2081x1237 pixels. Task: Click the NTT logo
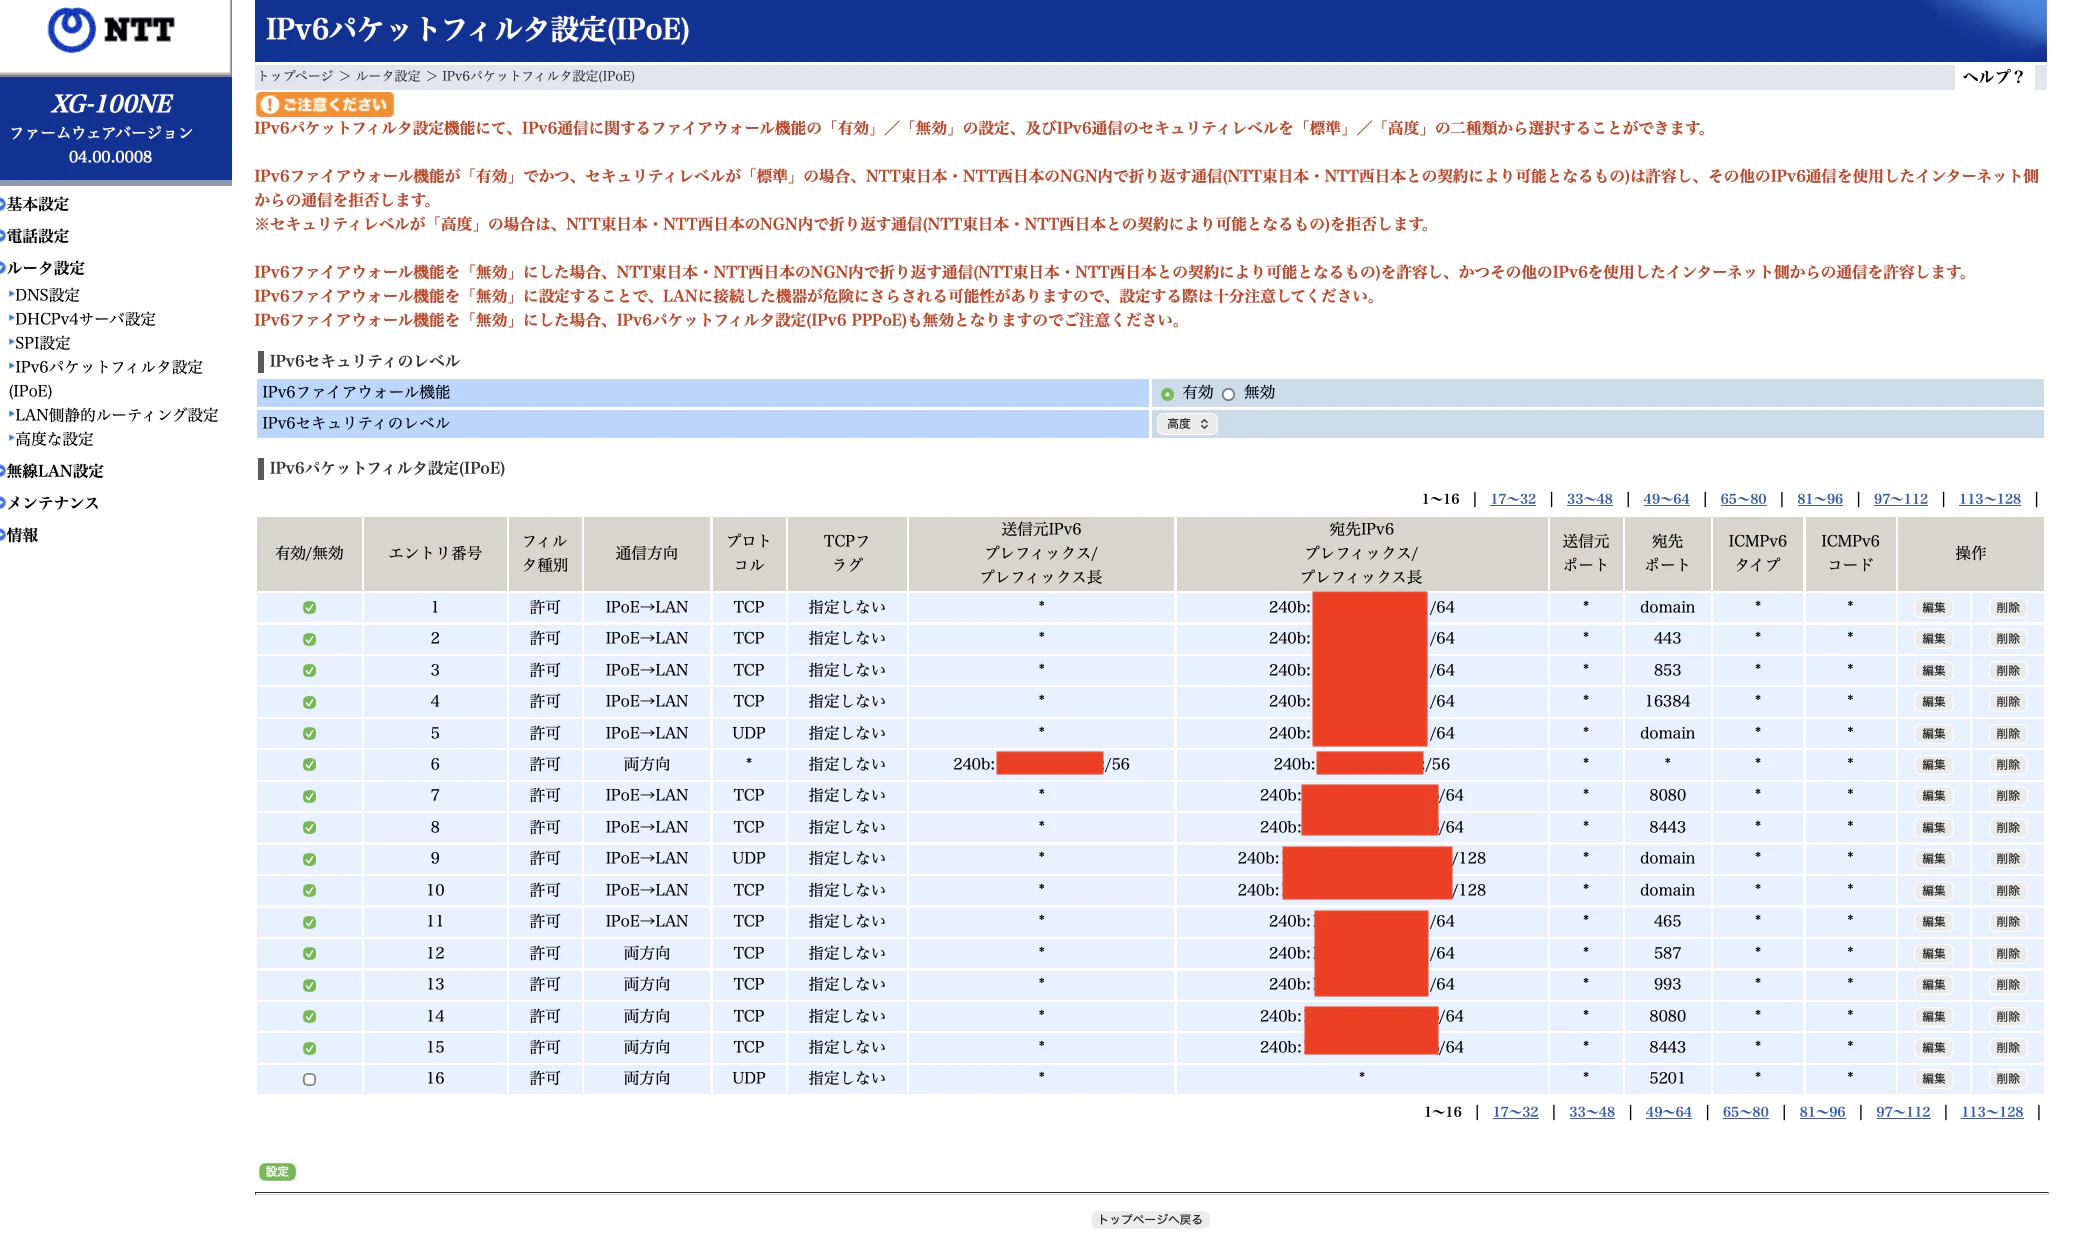(x=111, y=30)
